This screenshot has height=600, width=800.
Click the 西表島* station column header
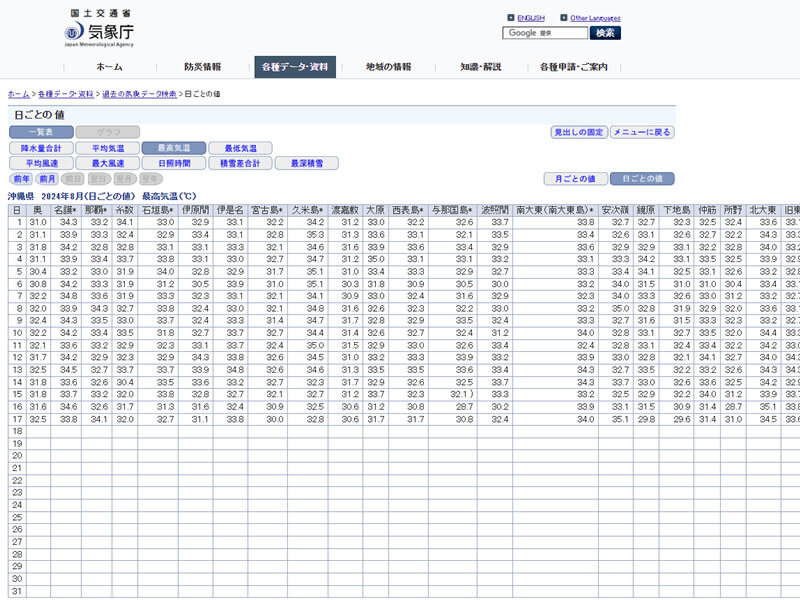[x=408, y=210]
